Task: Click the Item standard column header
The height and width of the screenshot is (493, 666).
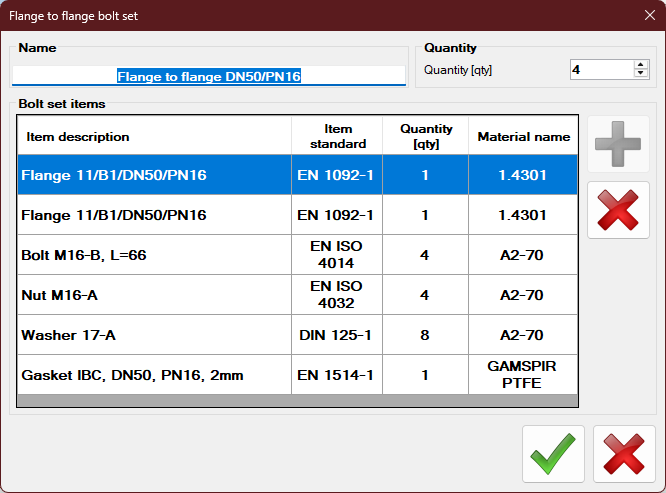Action: pos(337,136)
